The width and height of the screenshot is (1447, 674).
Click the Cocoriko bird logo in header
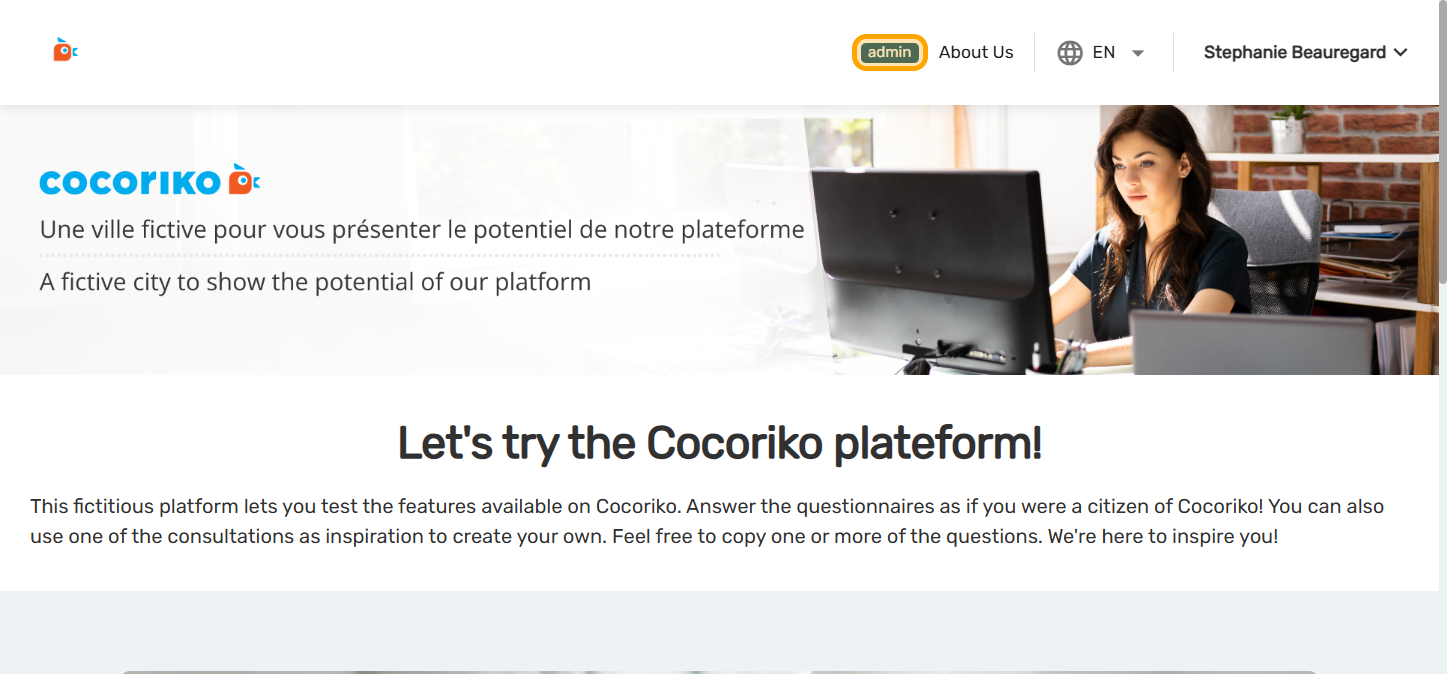coord(65,50)
